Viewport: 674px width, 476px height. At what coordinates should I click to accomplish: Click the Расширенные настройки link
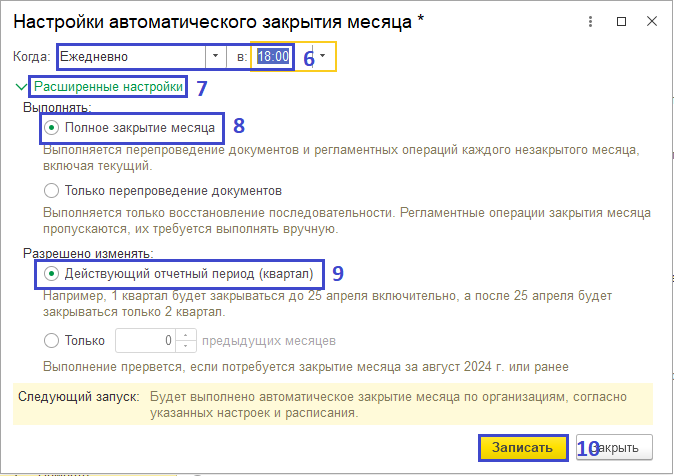tap(108, 87)
